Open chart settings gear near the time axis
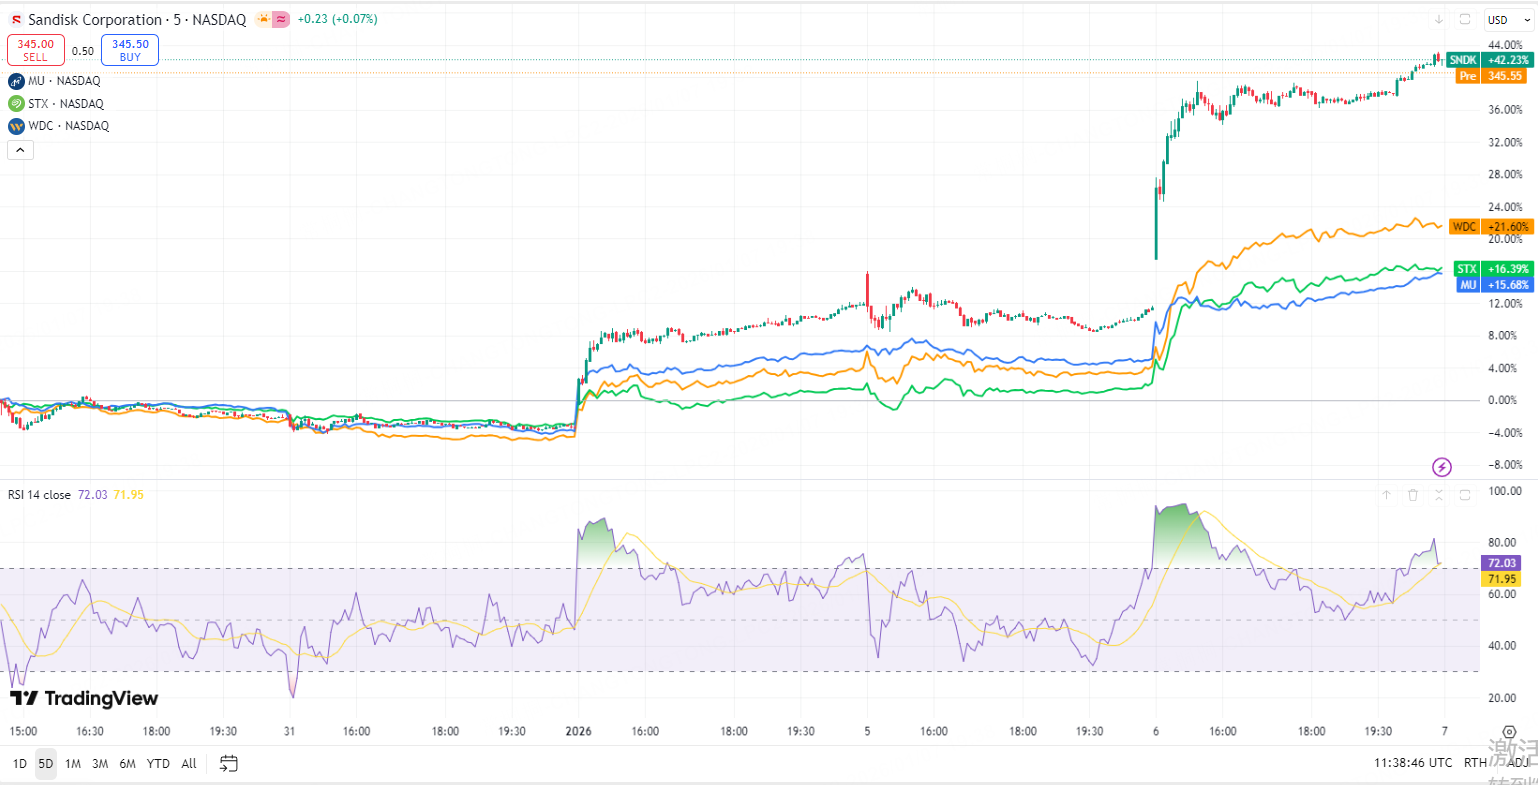Viewport: 1538px width, 785px height. click(1509, 732)
